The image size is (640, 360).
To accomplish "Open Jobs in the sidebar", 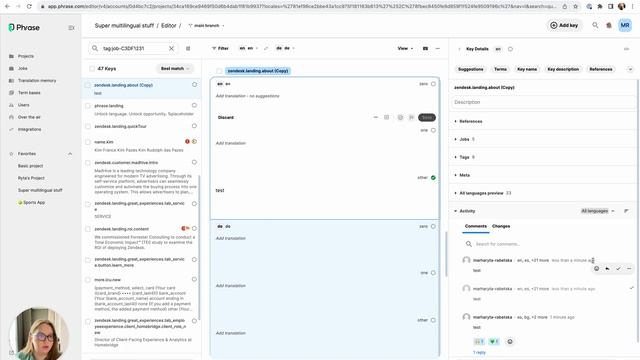I will pos(22,68).
